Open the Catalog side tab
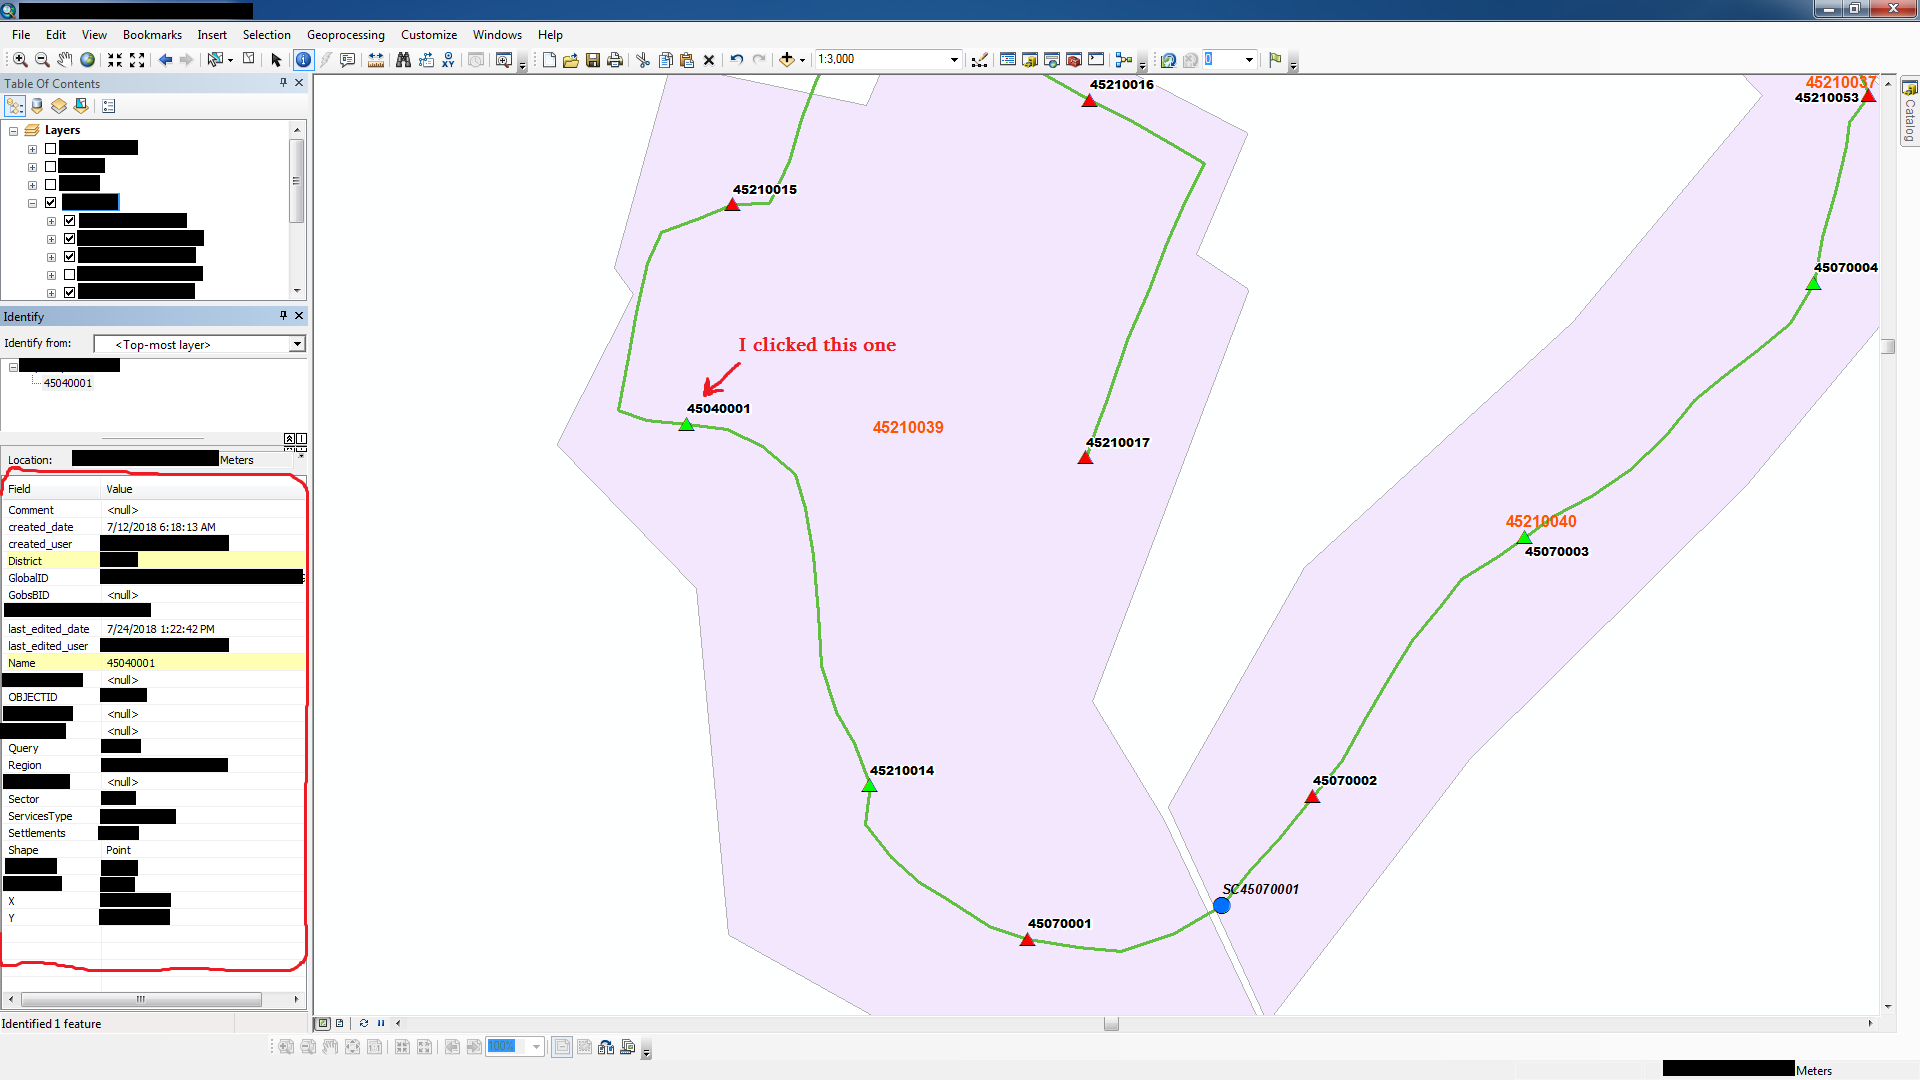 pyautogui.click(x=1909, y=113)
